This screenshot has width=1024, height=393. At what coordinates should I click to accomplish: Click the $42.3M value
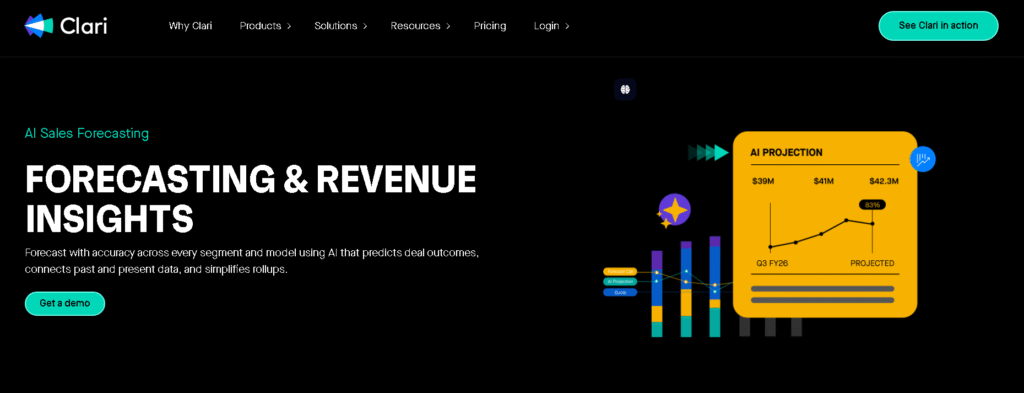pos(884,181)
